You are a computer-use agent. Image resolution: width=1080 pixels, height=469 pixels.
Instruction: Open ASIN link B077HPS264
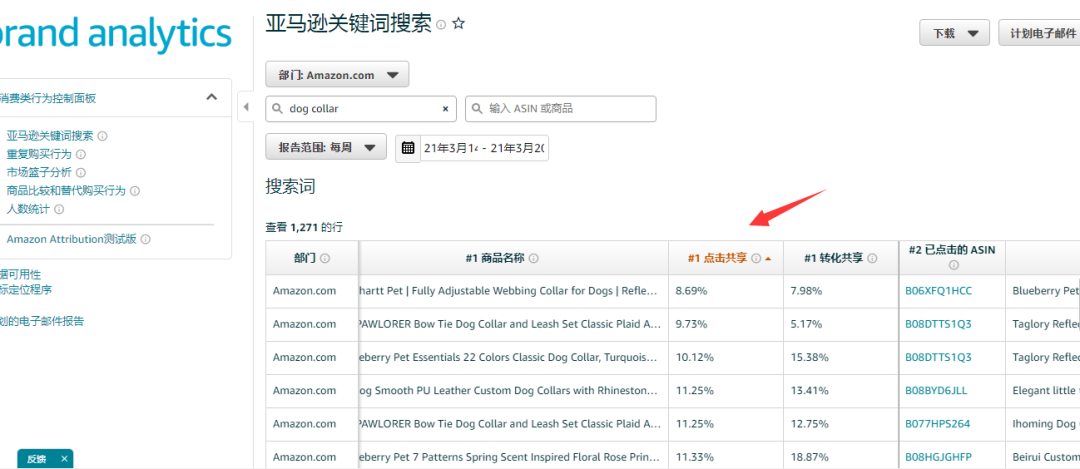click(937, 424)
